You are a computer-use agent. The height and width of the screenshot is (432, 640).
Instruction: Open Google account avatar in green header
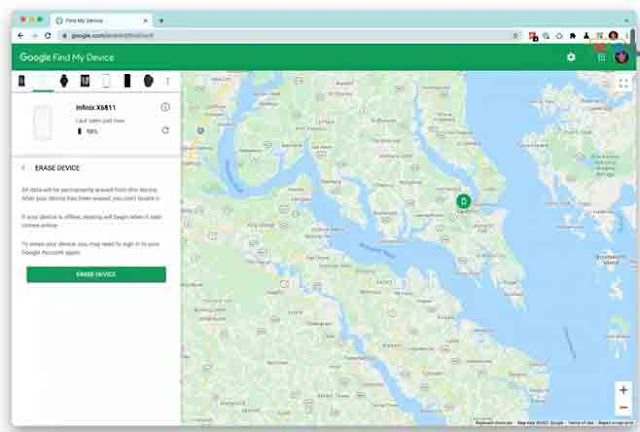point(621,57)
